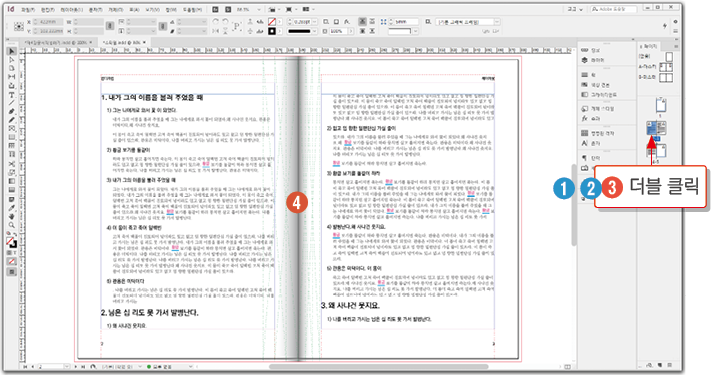Open Pages panel flyout menu

[x=676, y=46]
